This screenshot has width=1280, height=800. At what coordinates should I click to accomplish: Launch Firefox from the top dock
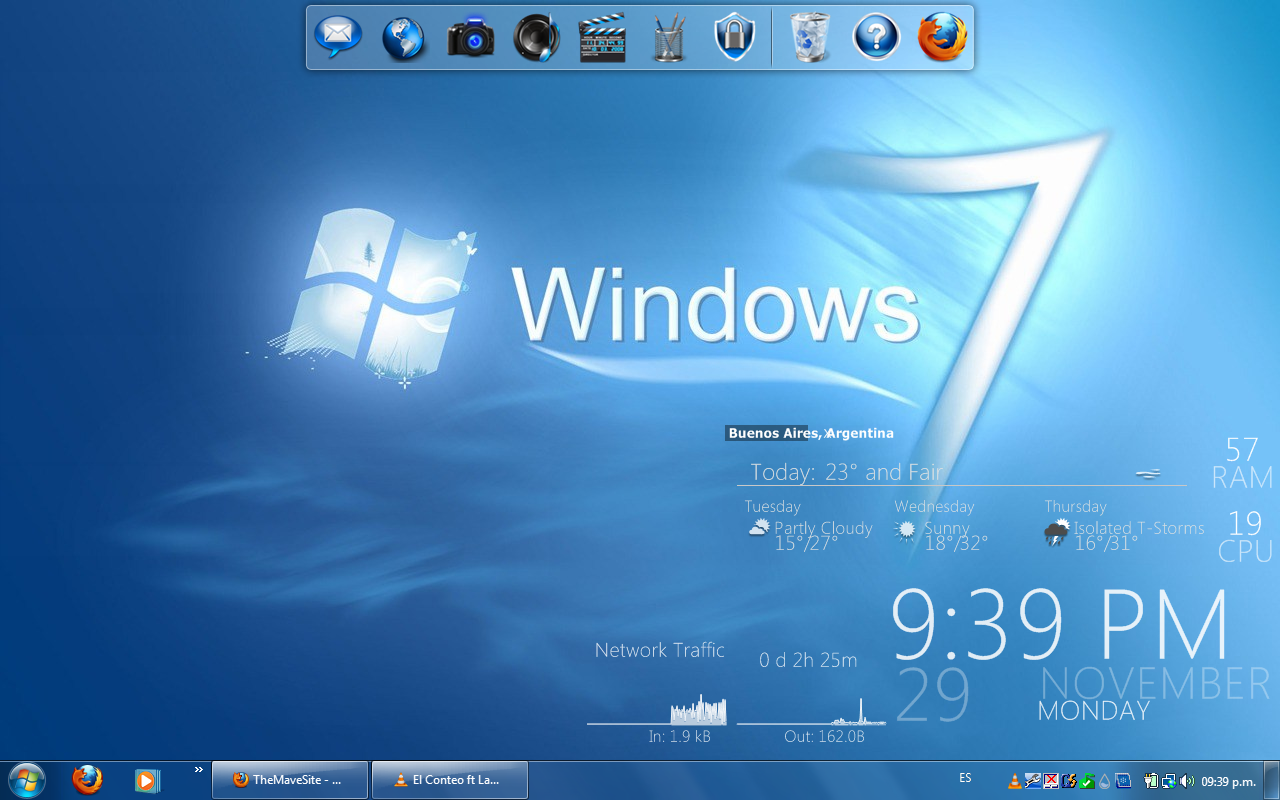click(x=942, y=38)
